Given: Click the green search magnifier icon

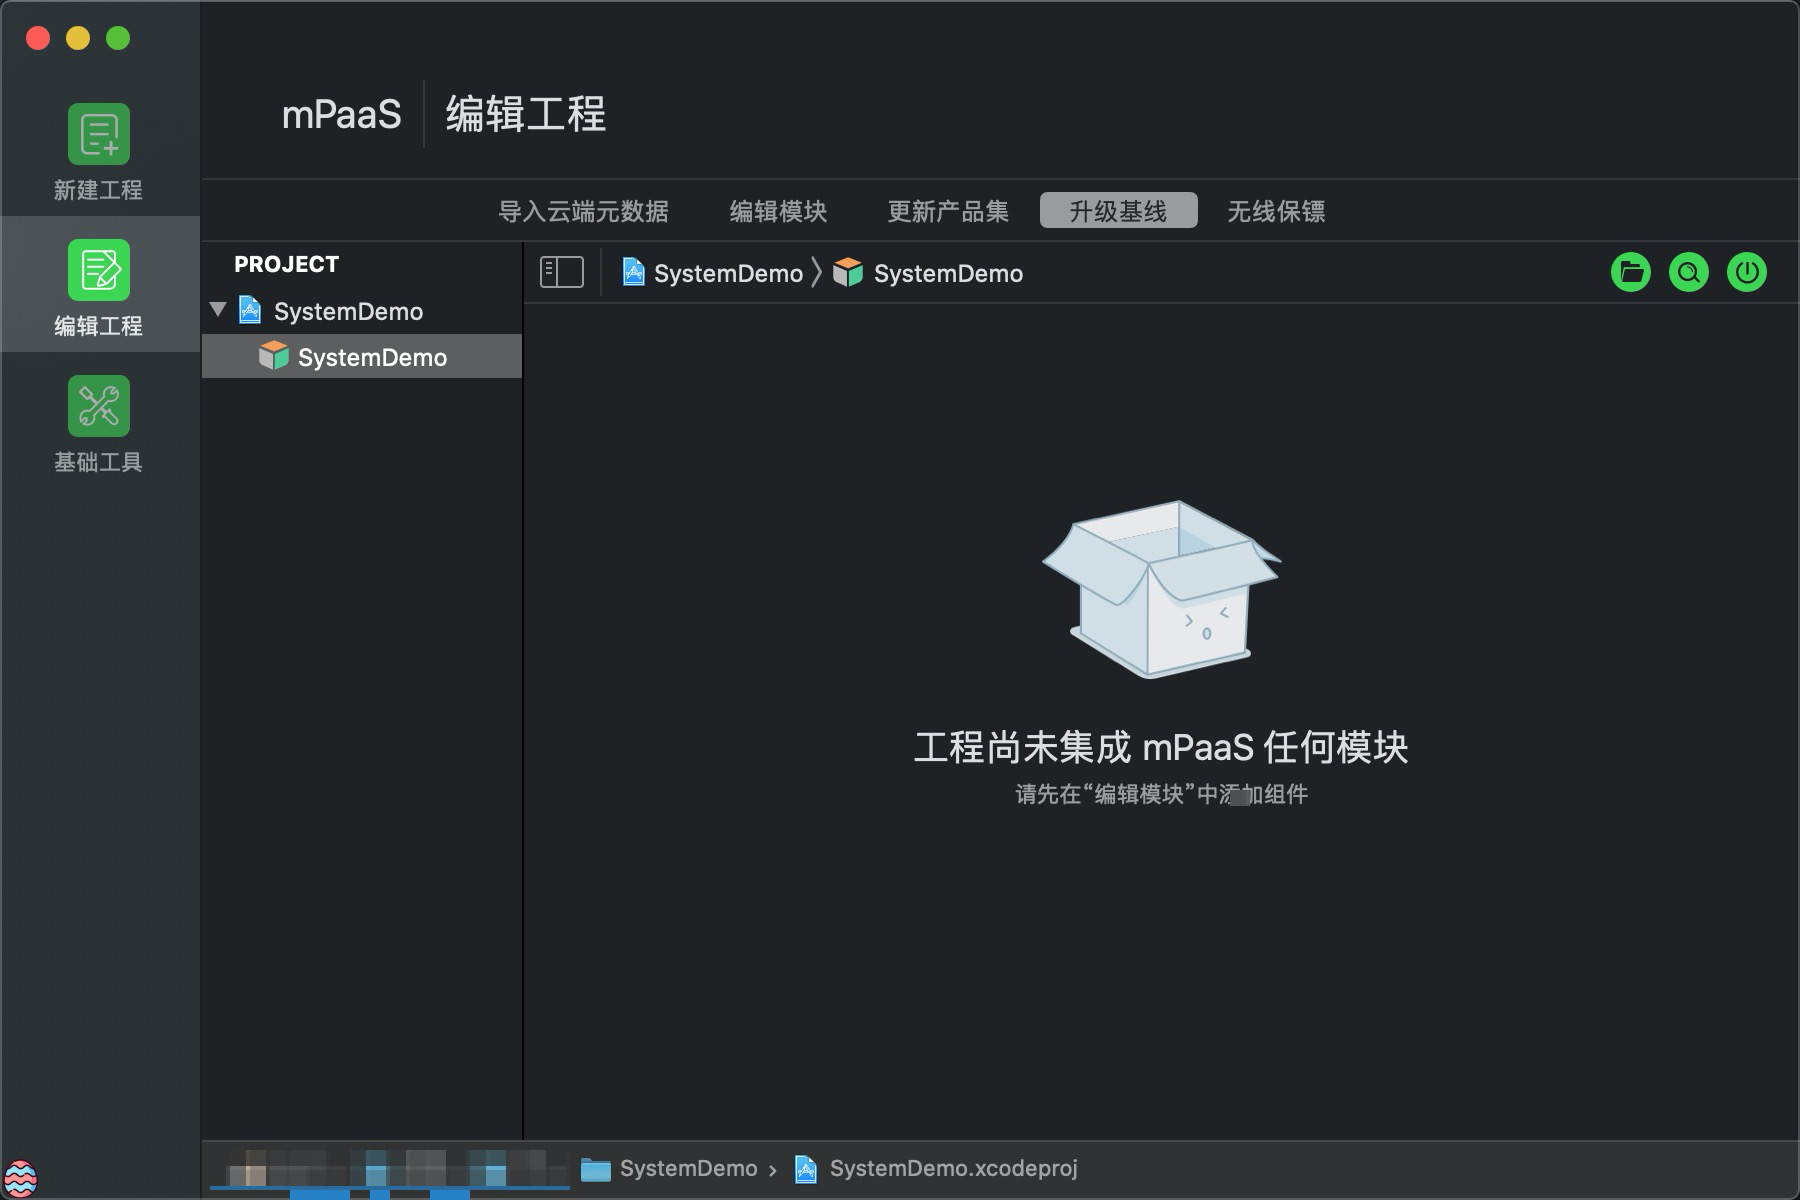Looking at the screenshot, I should coord(1689,272).
